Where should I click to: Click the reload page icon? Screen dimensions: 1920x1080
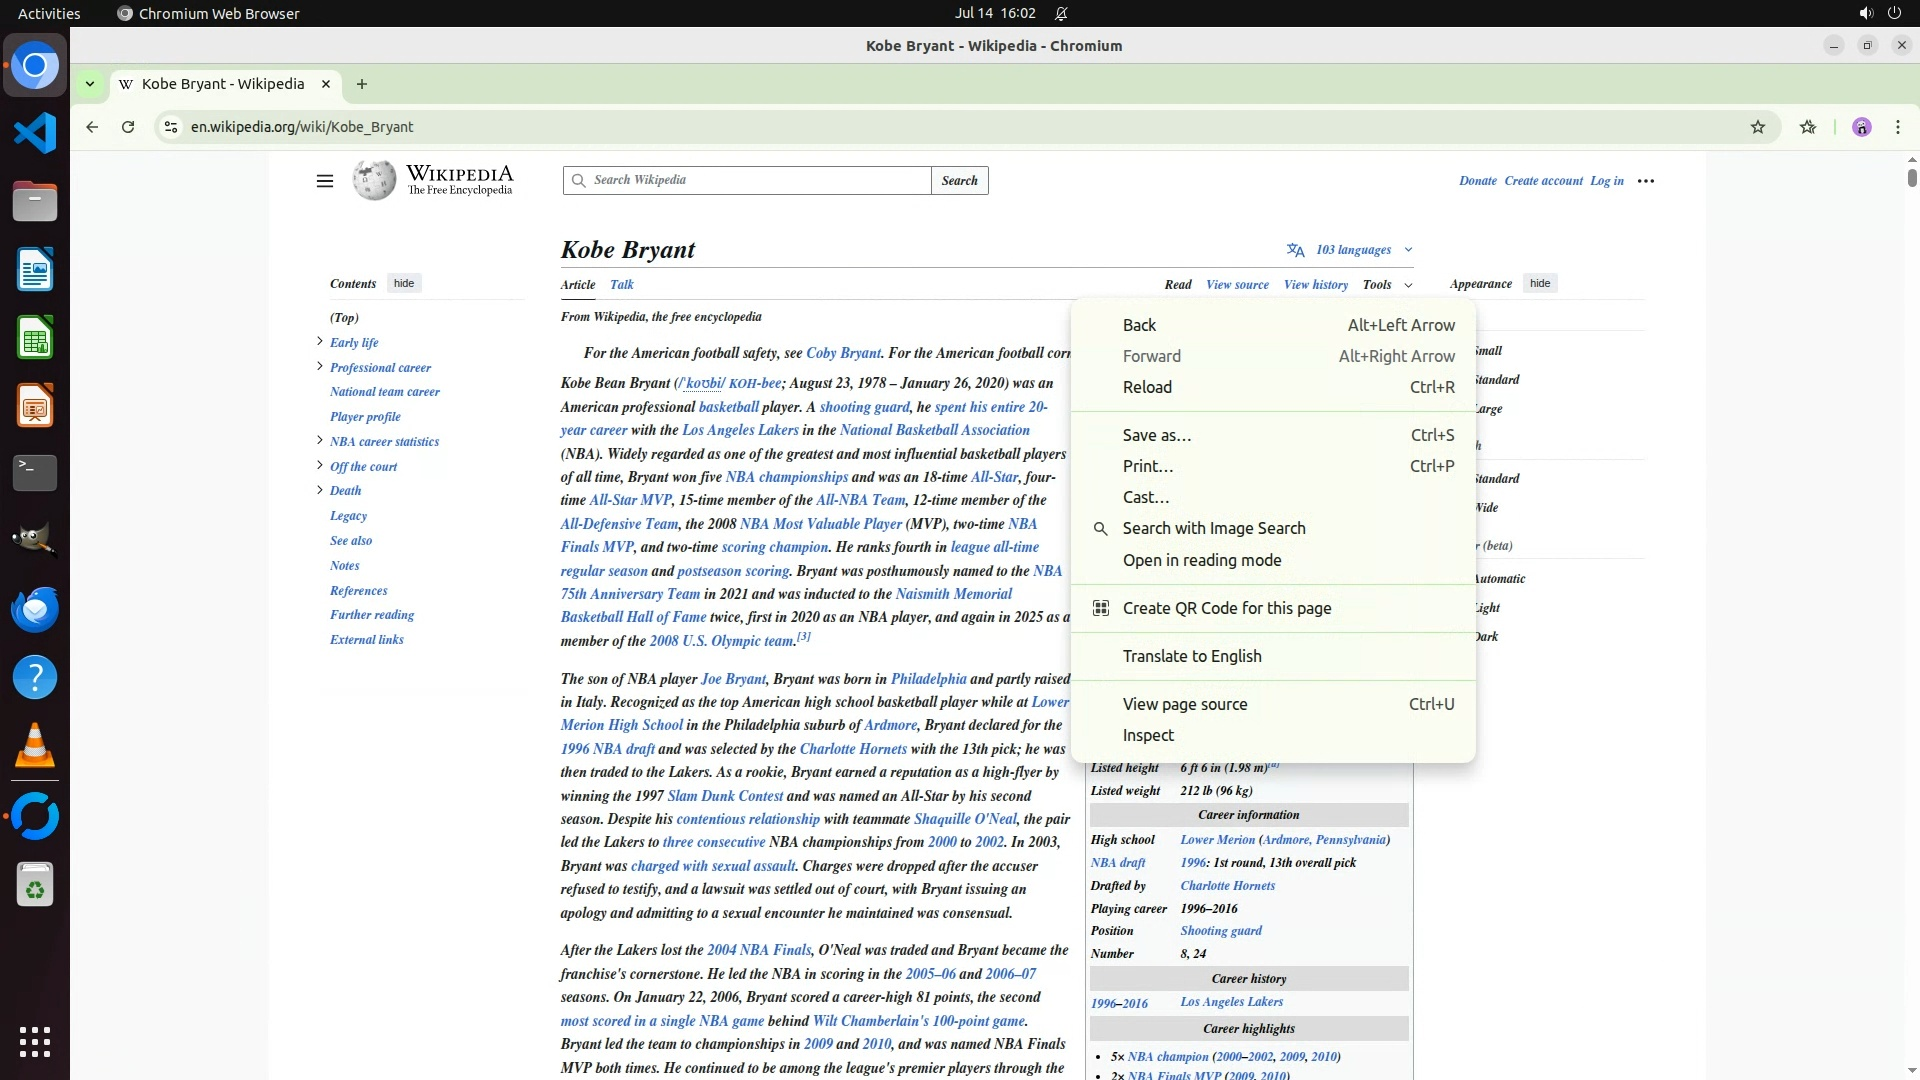click(128, 127)
